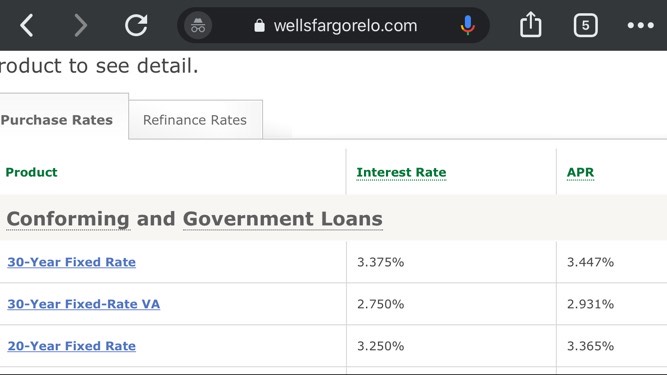Open the 30-Year Fixed Rate link
This screenshot has height=375, width=667.
pos(71,262)
